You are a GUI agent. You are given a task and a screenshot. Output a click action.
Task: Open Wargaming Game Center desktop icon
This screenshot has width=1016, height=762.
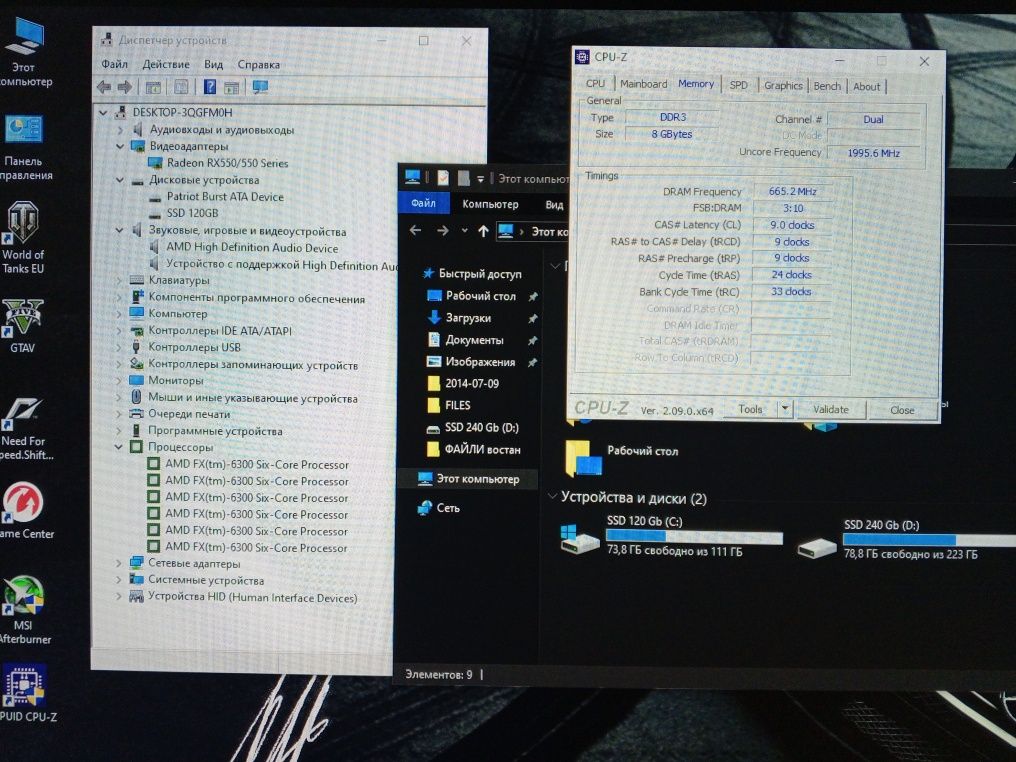(25, 511)
